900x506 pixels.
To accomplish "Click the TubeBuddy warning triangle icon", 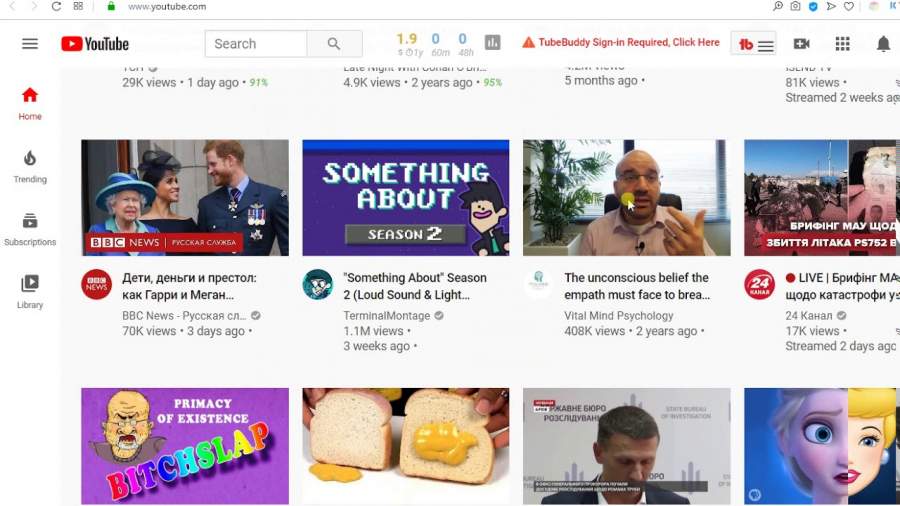I will (x=529, y=42).
